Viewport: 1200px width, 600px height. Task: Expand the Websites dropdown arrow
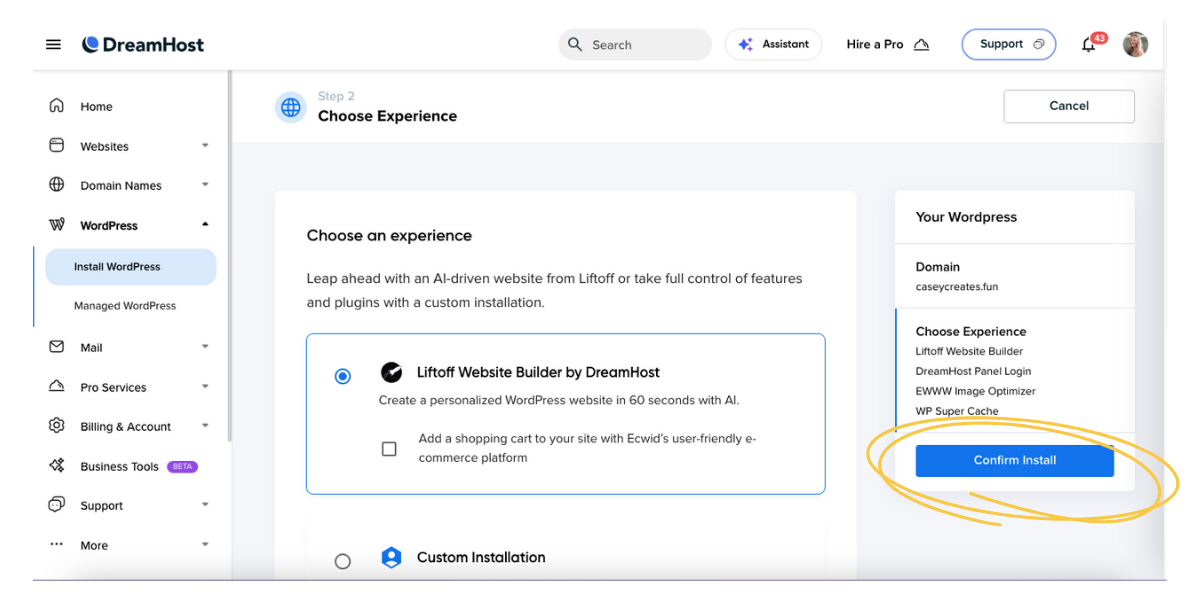205,146
